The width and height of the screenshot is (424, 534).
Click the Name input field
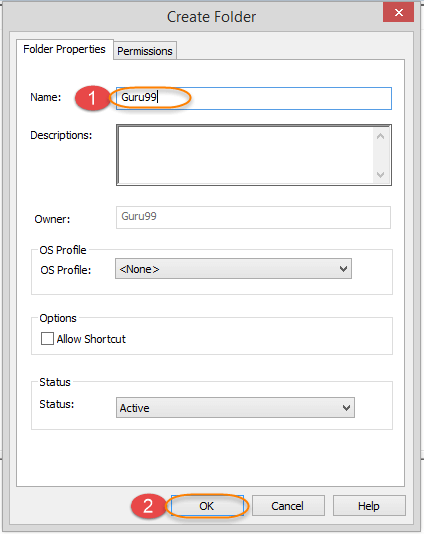[254, 98]
